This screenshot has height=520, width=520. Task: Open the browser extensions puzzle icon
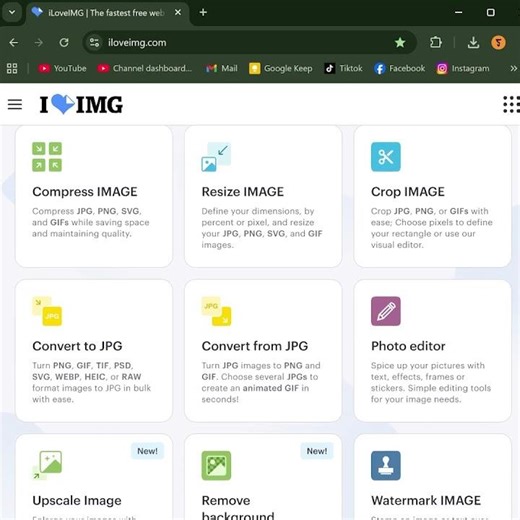click(436, 43)
